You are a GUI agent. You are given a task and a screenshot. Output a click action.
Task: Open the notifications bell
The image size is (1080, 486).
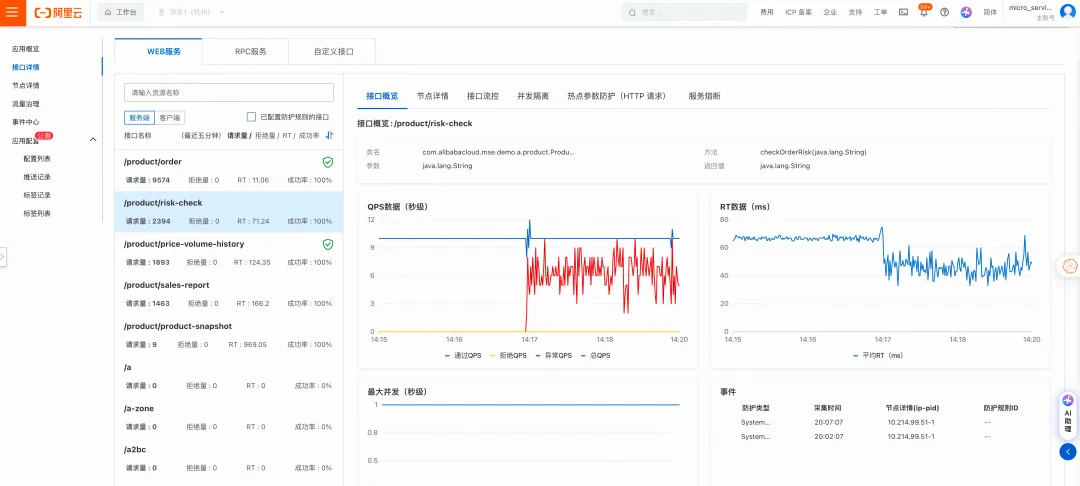[924, 12]
